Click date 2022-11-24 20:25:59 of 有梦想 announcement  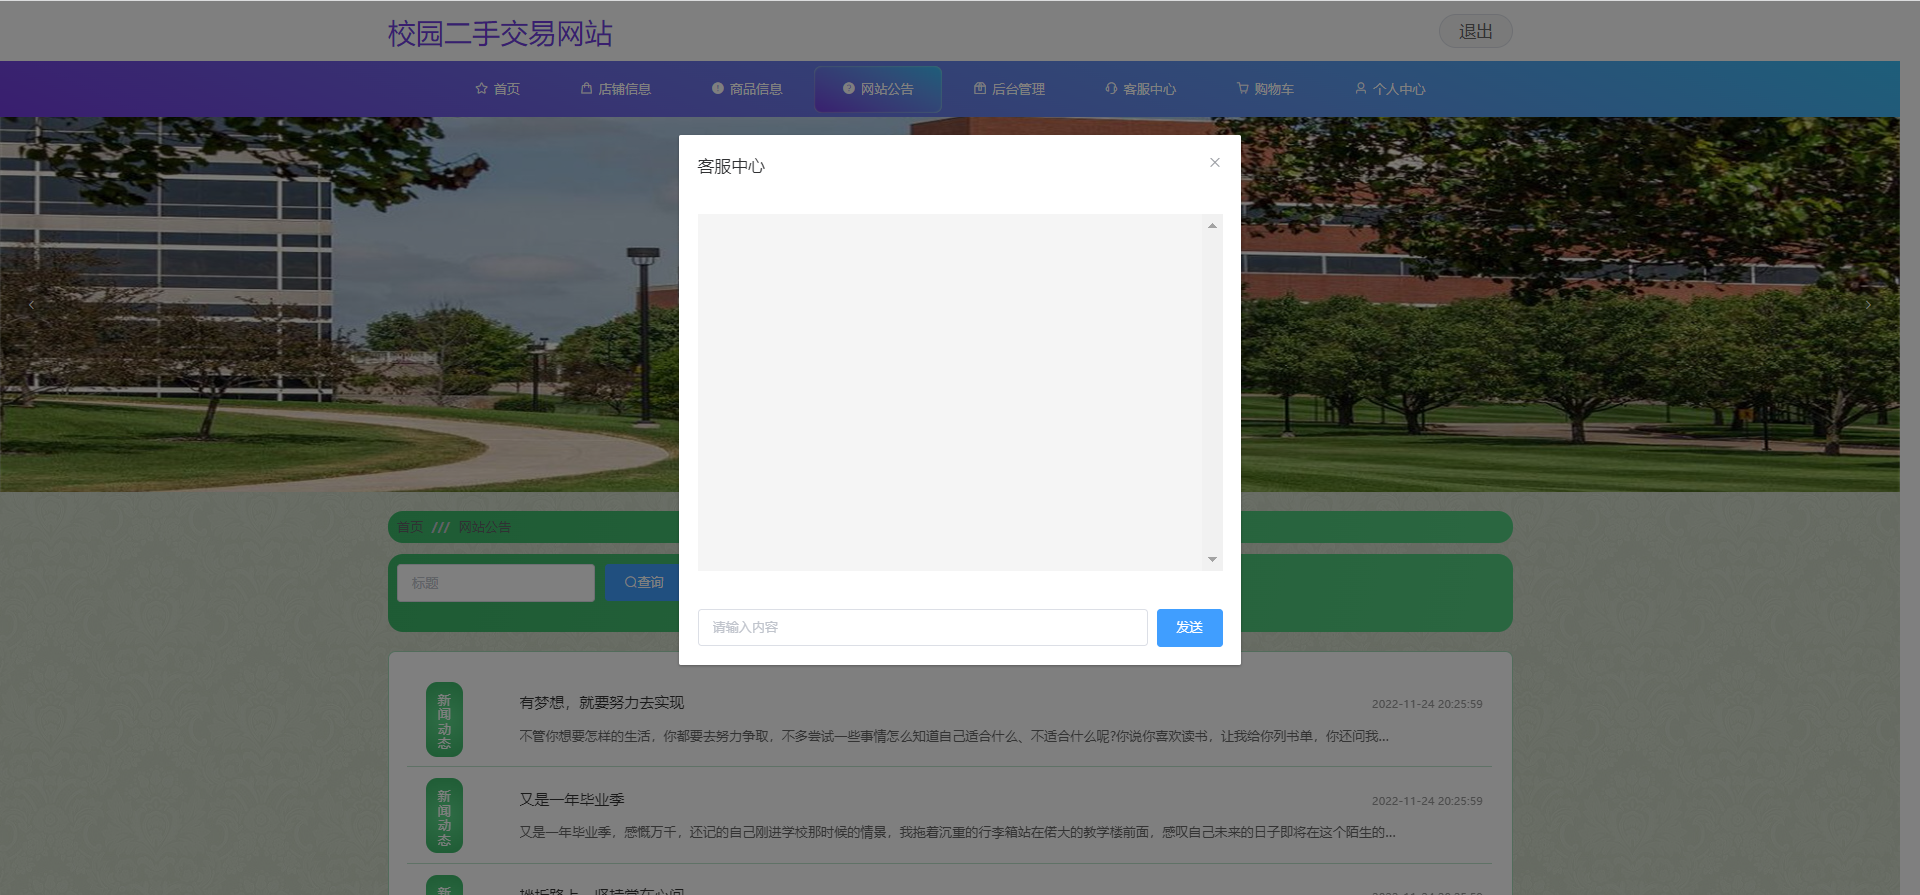click(1427, 704)
